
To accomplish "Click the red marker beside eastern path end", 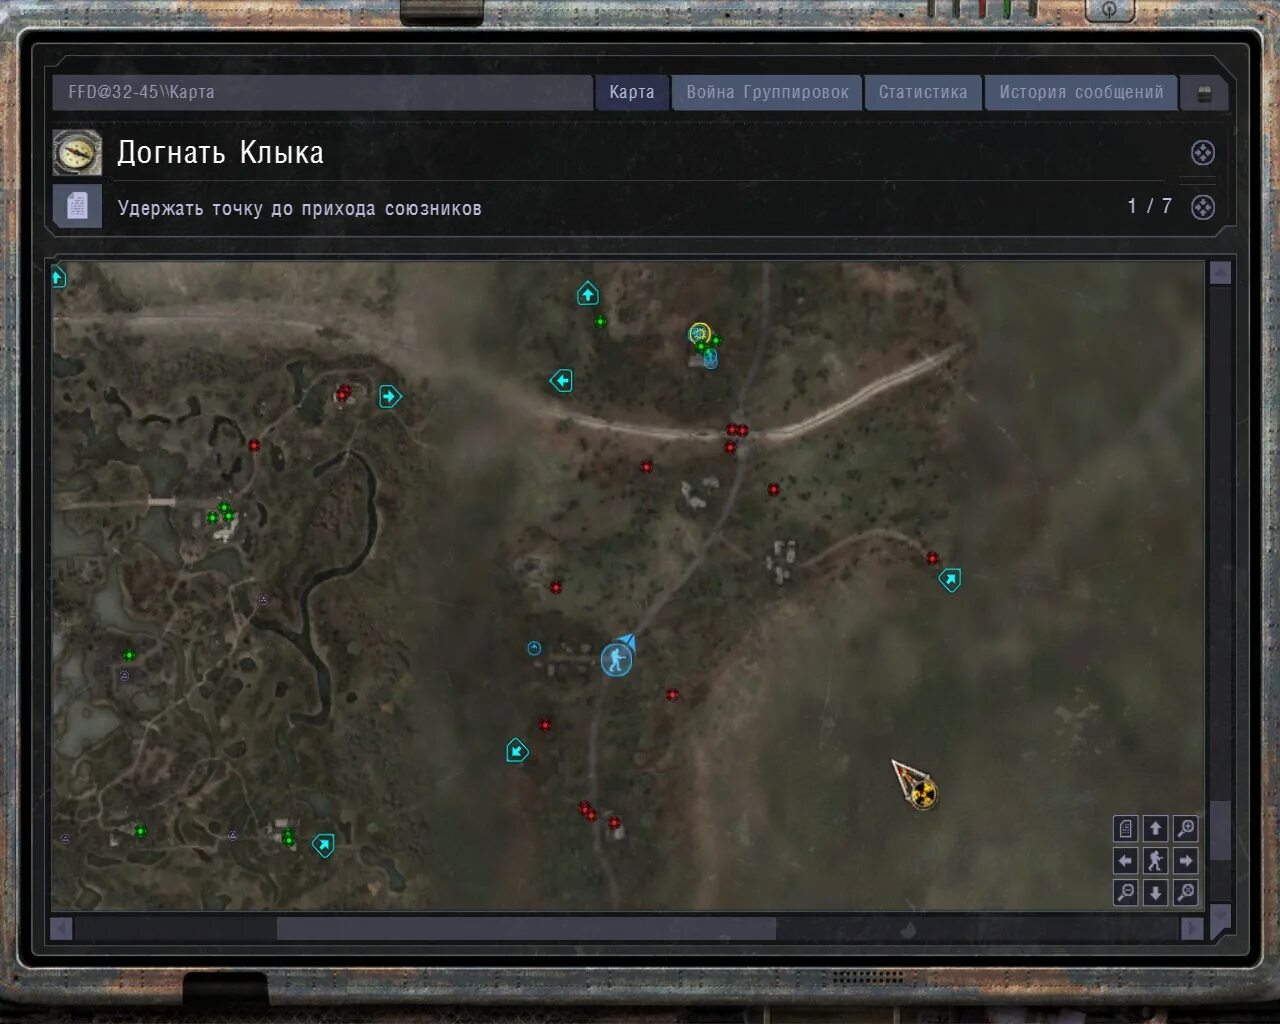I will pyautogui.click(x=932, y=559).
